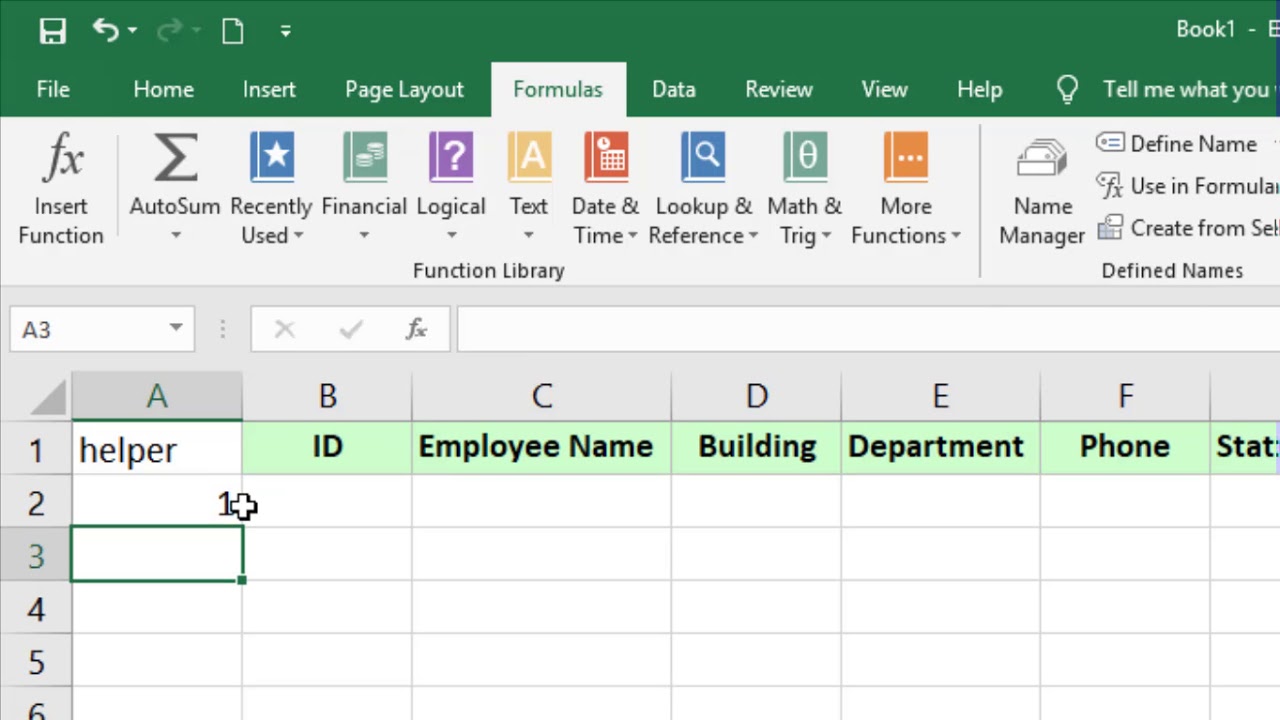Open the Page Layout tab

pos(404,89)
